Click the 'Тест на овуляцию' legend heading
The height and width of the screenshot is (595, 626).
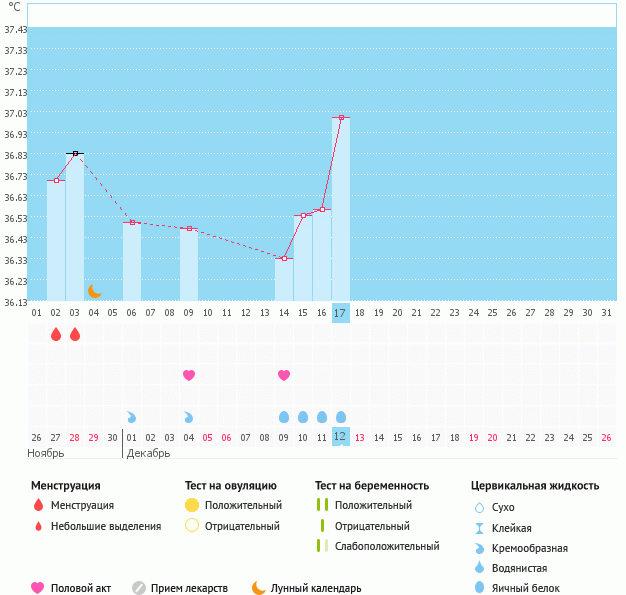pyautogui.click(x=231, y=486)
